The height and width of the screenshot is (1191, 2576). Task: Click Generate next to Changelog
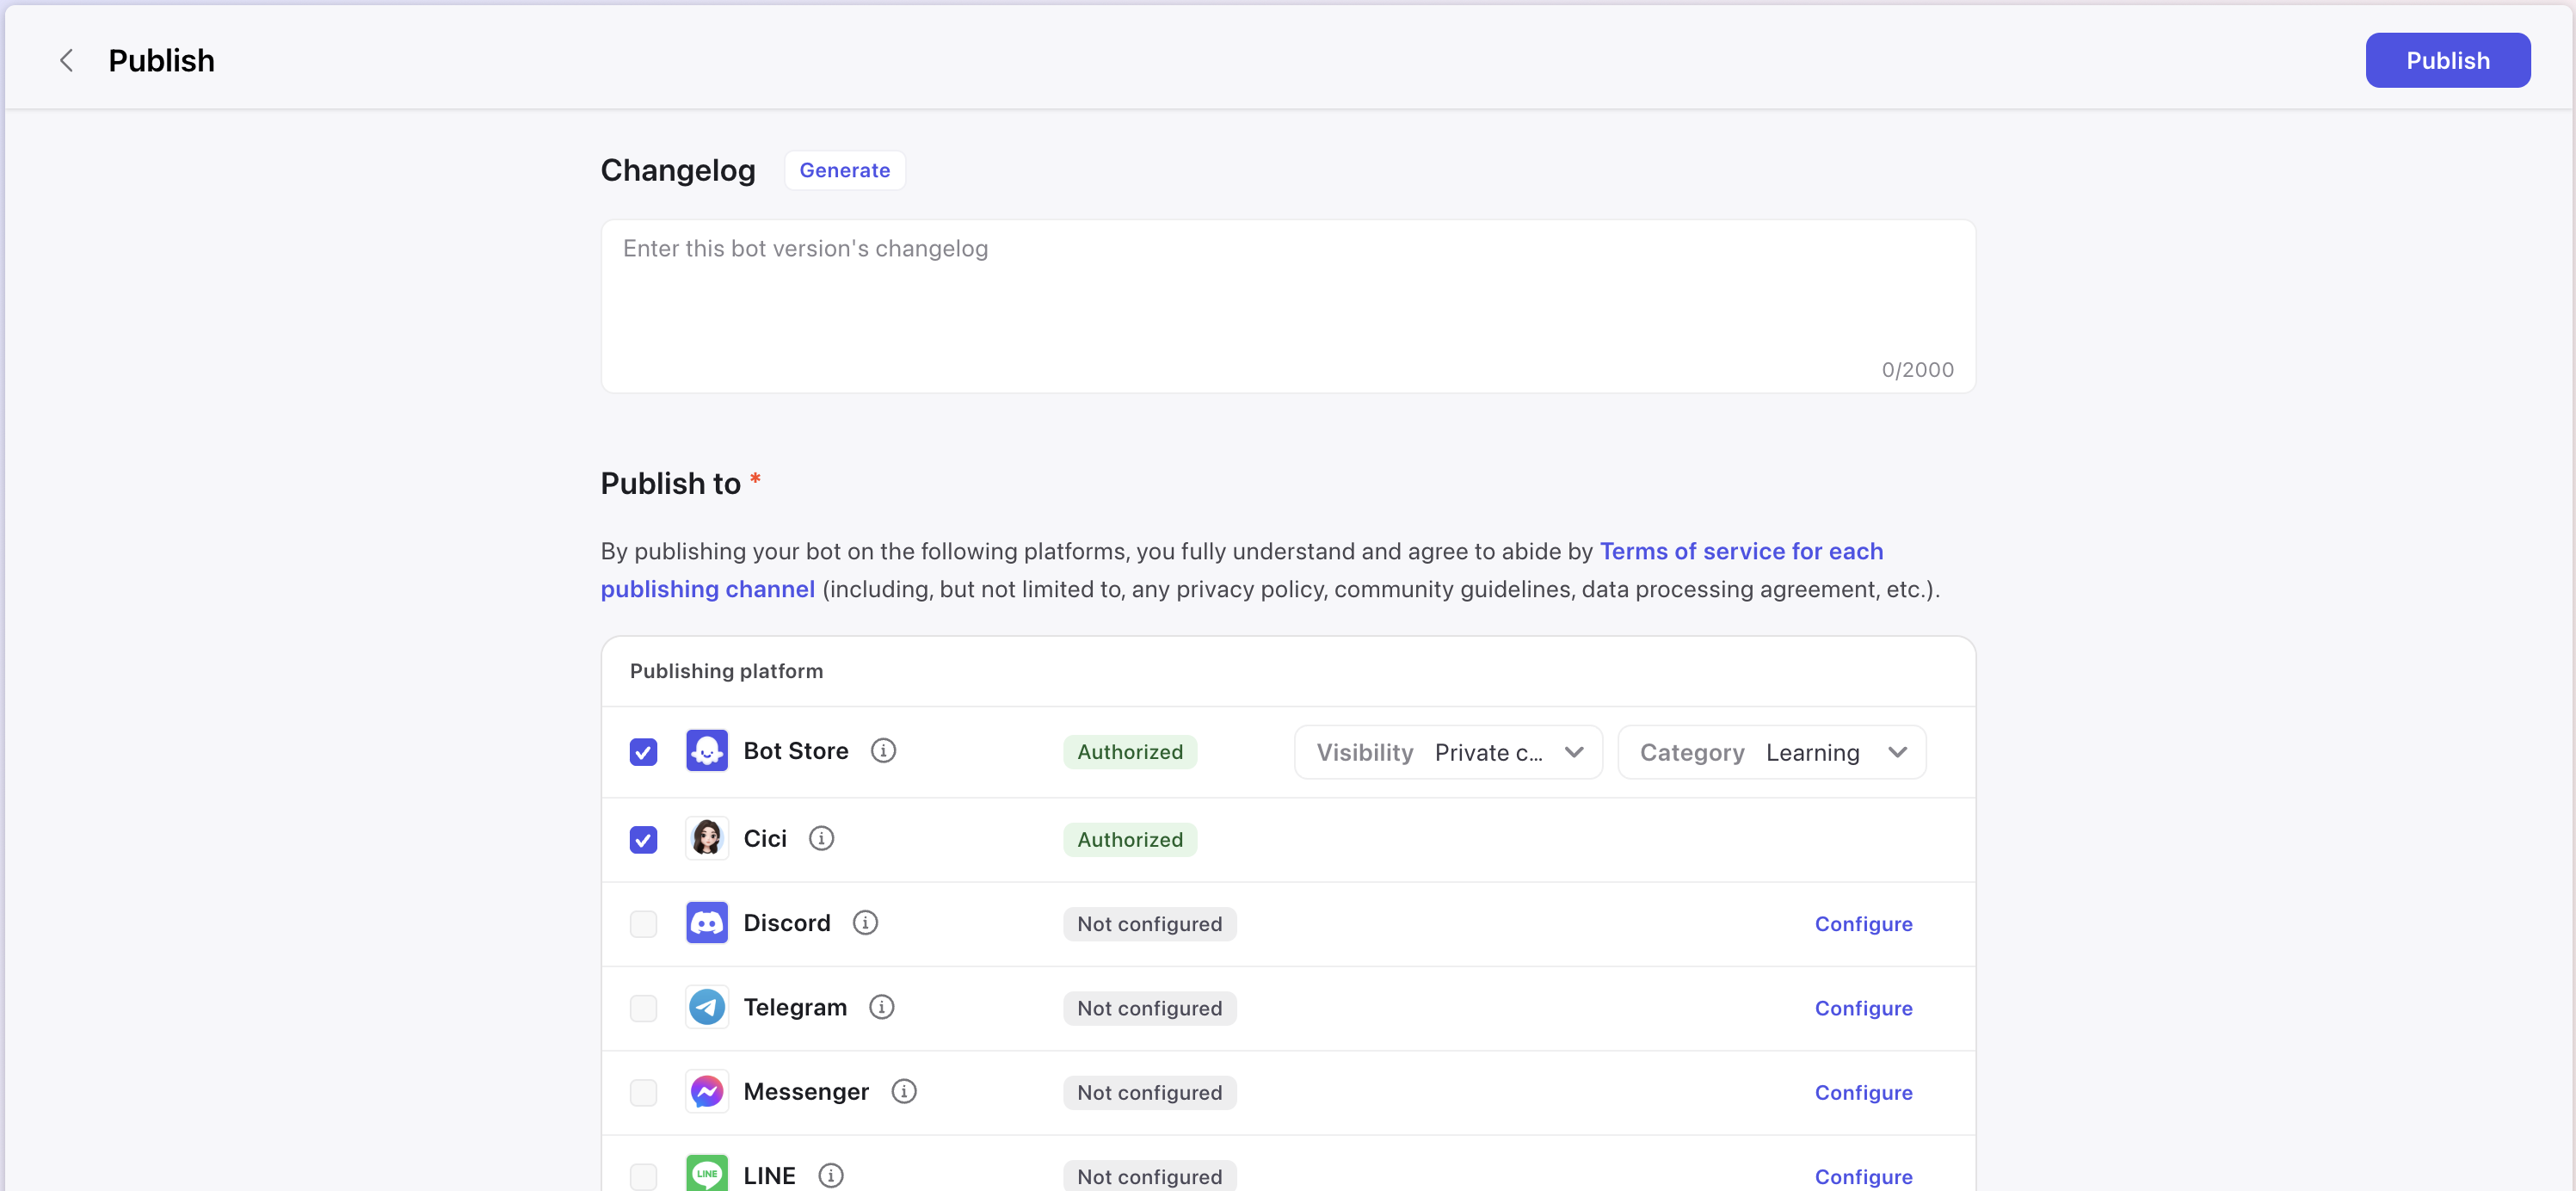[x=844, y=170]
